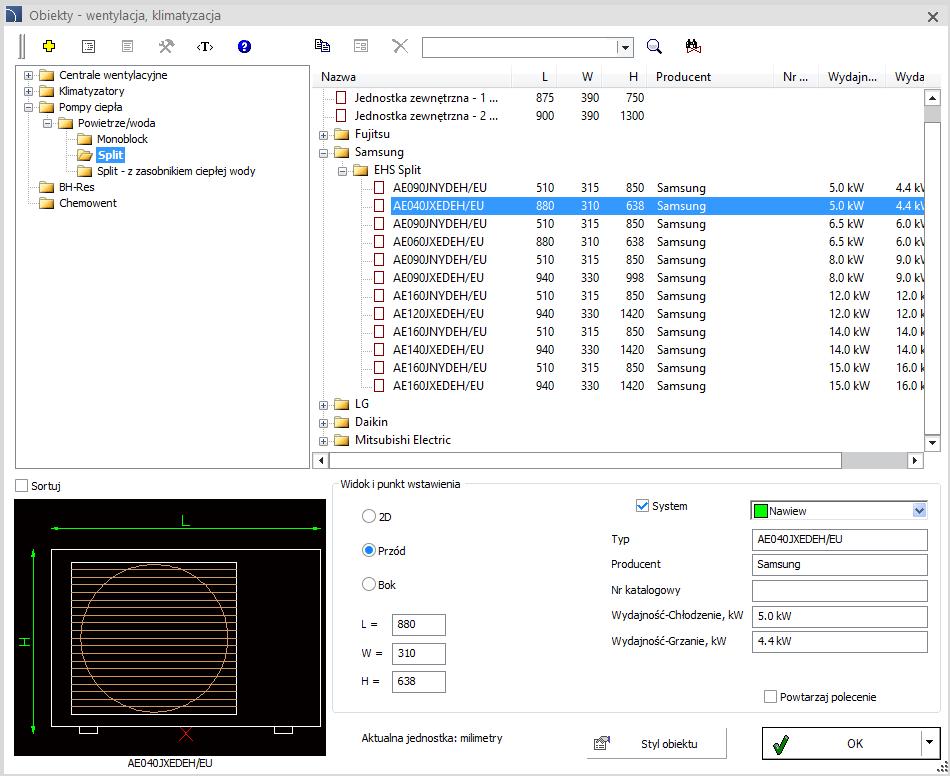Select the Split - z zasobnikiem ciepłej wody folder
The image size is (950, 776).
coord(176,171)
